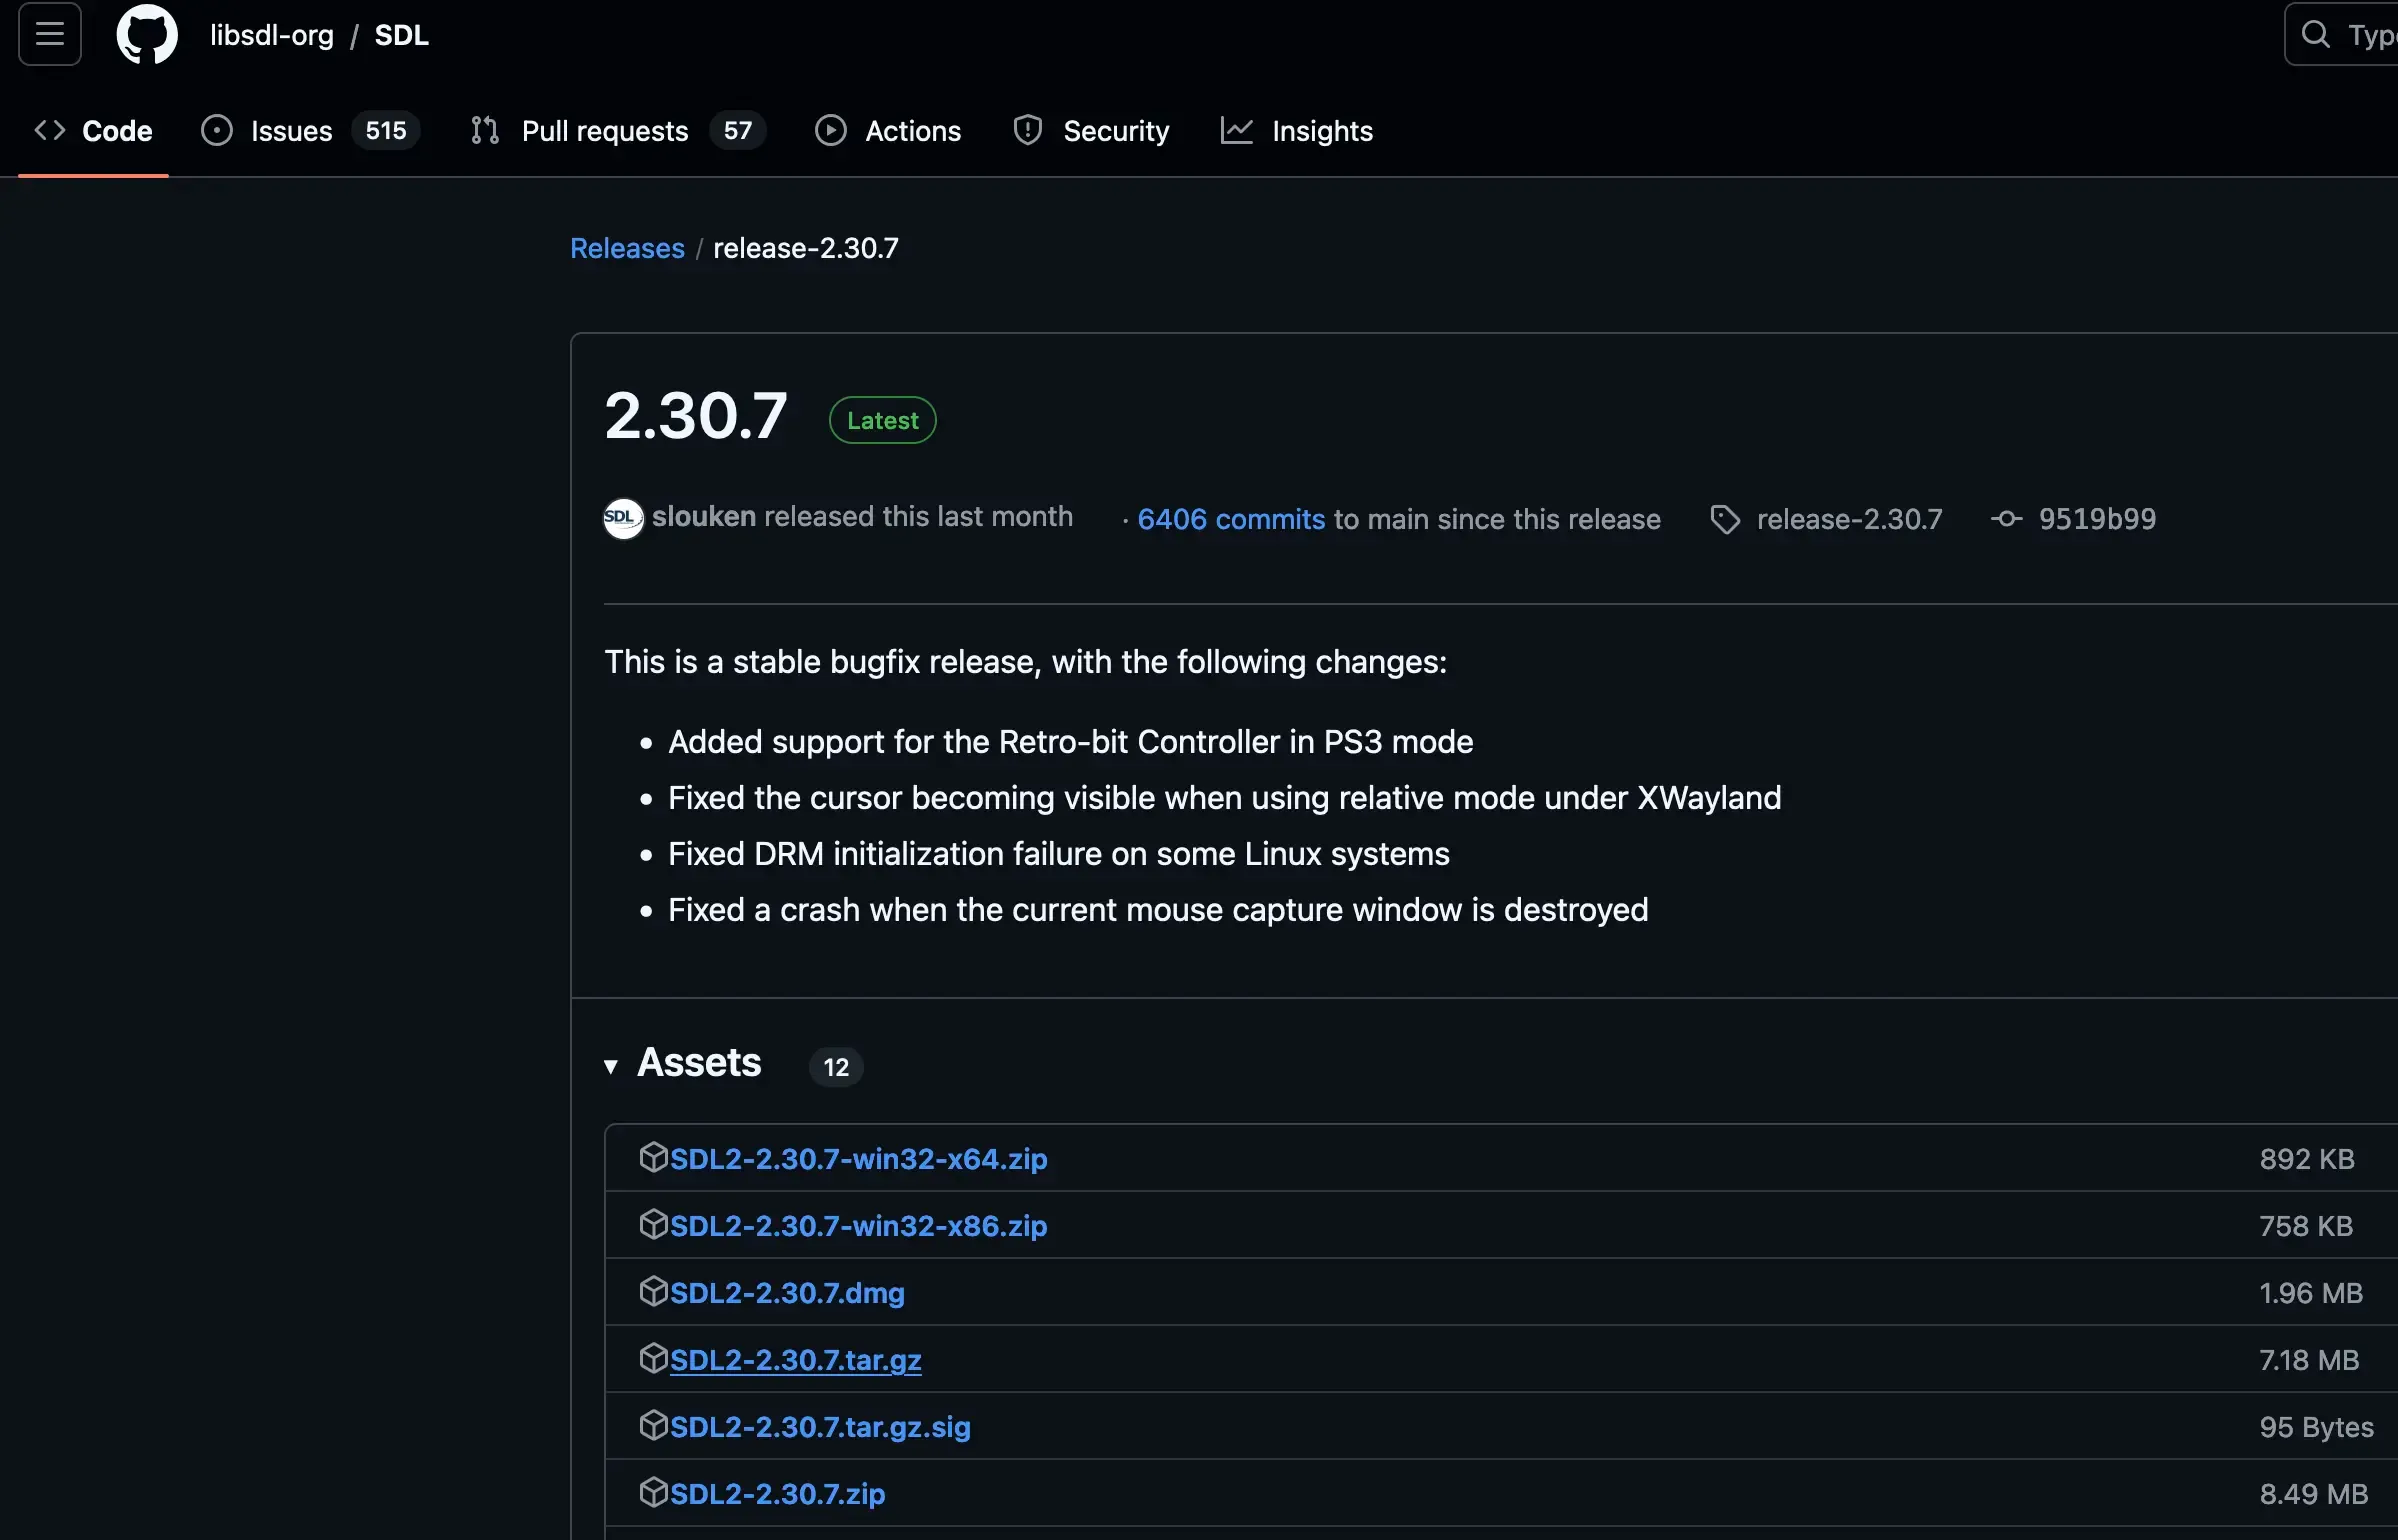The height and width of the screenshot is (1540, 2398).
Task: Click the Issues counter showing 515
Action: 384,130
